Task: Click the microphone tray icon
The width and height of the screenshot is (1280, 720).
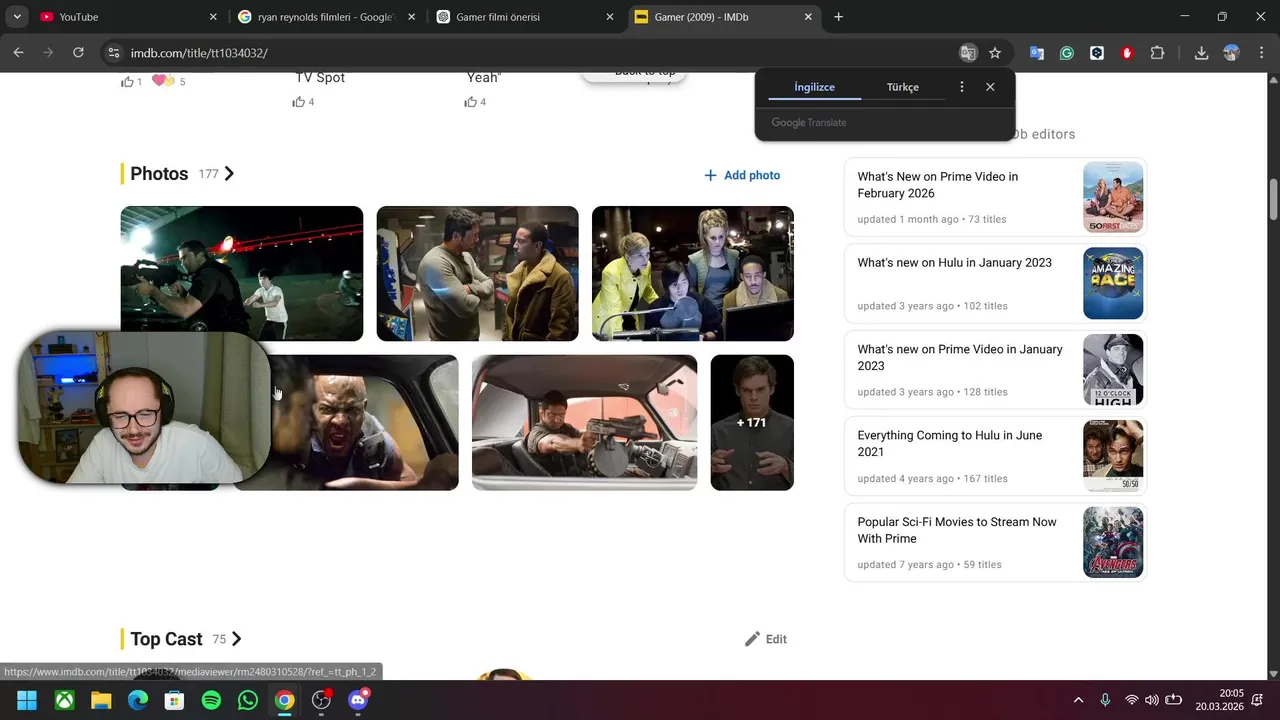Action: (x=1105, y=700)
